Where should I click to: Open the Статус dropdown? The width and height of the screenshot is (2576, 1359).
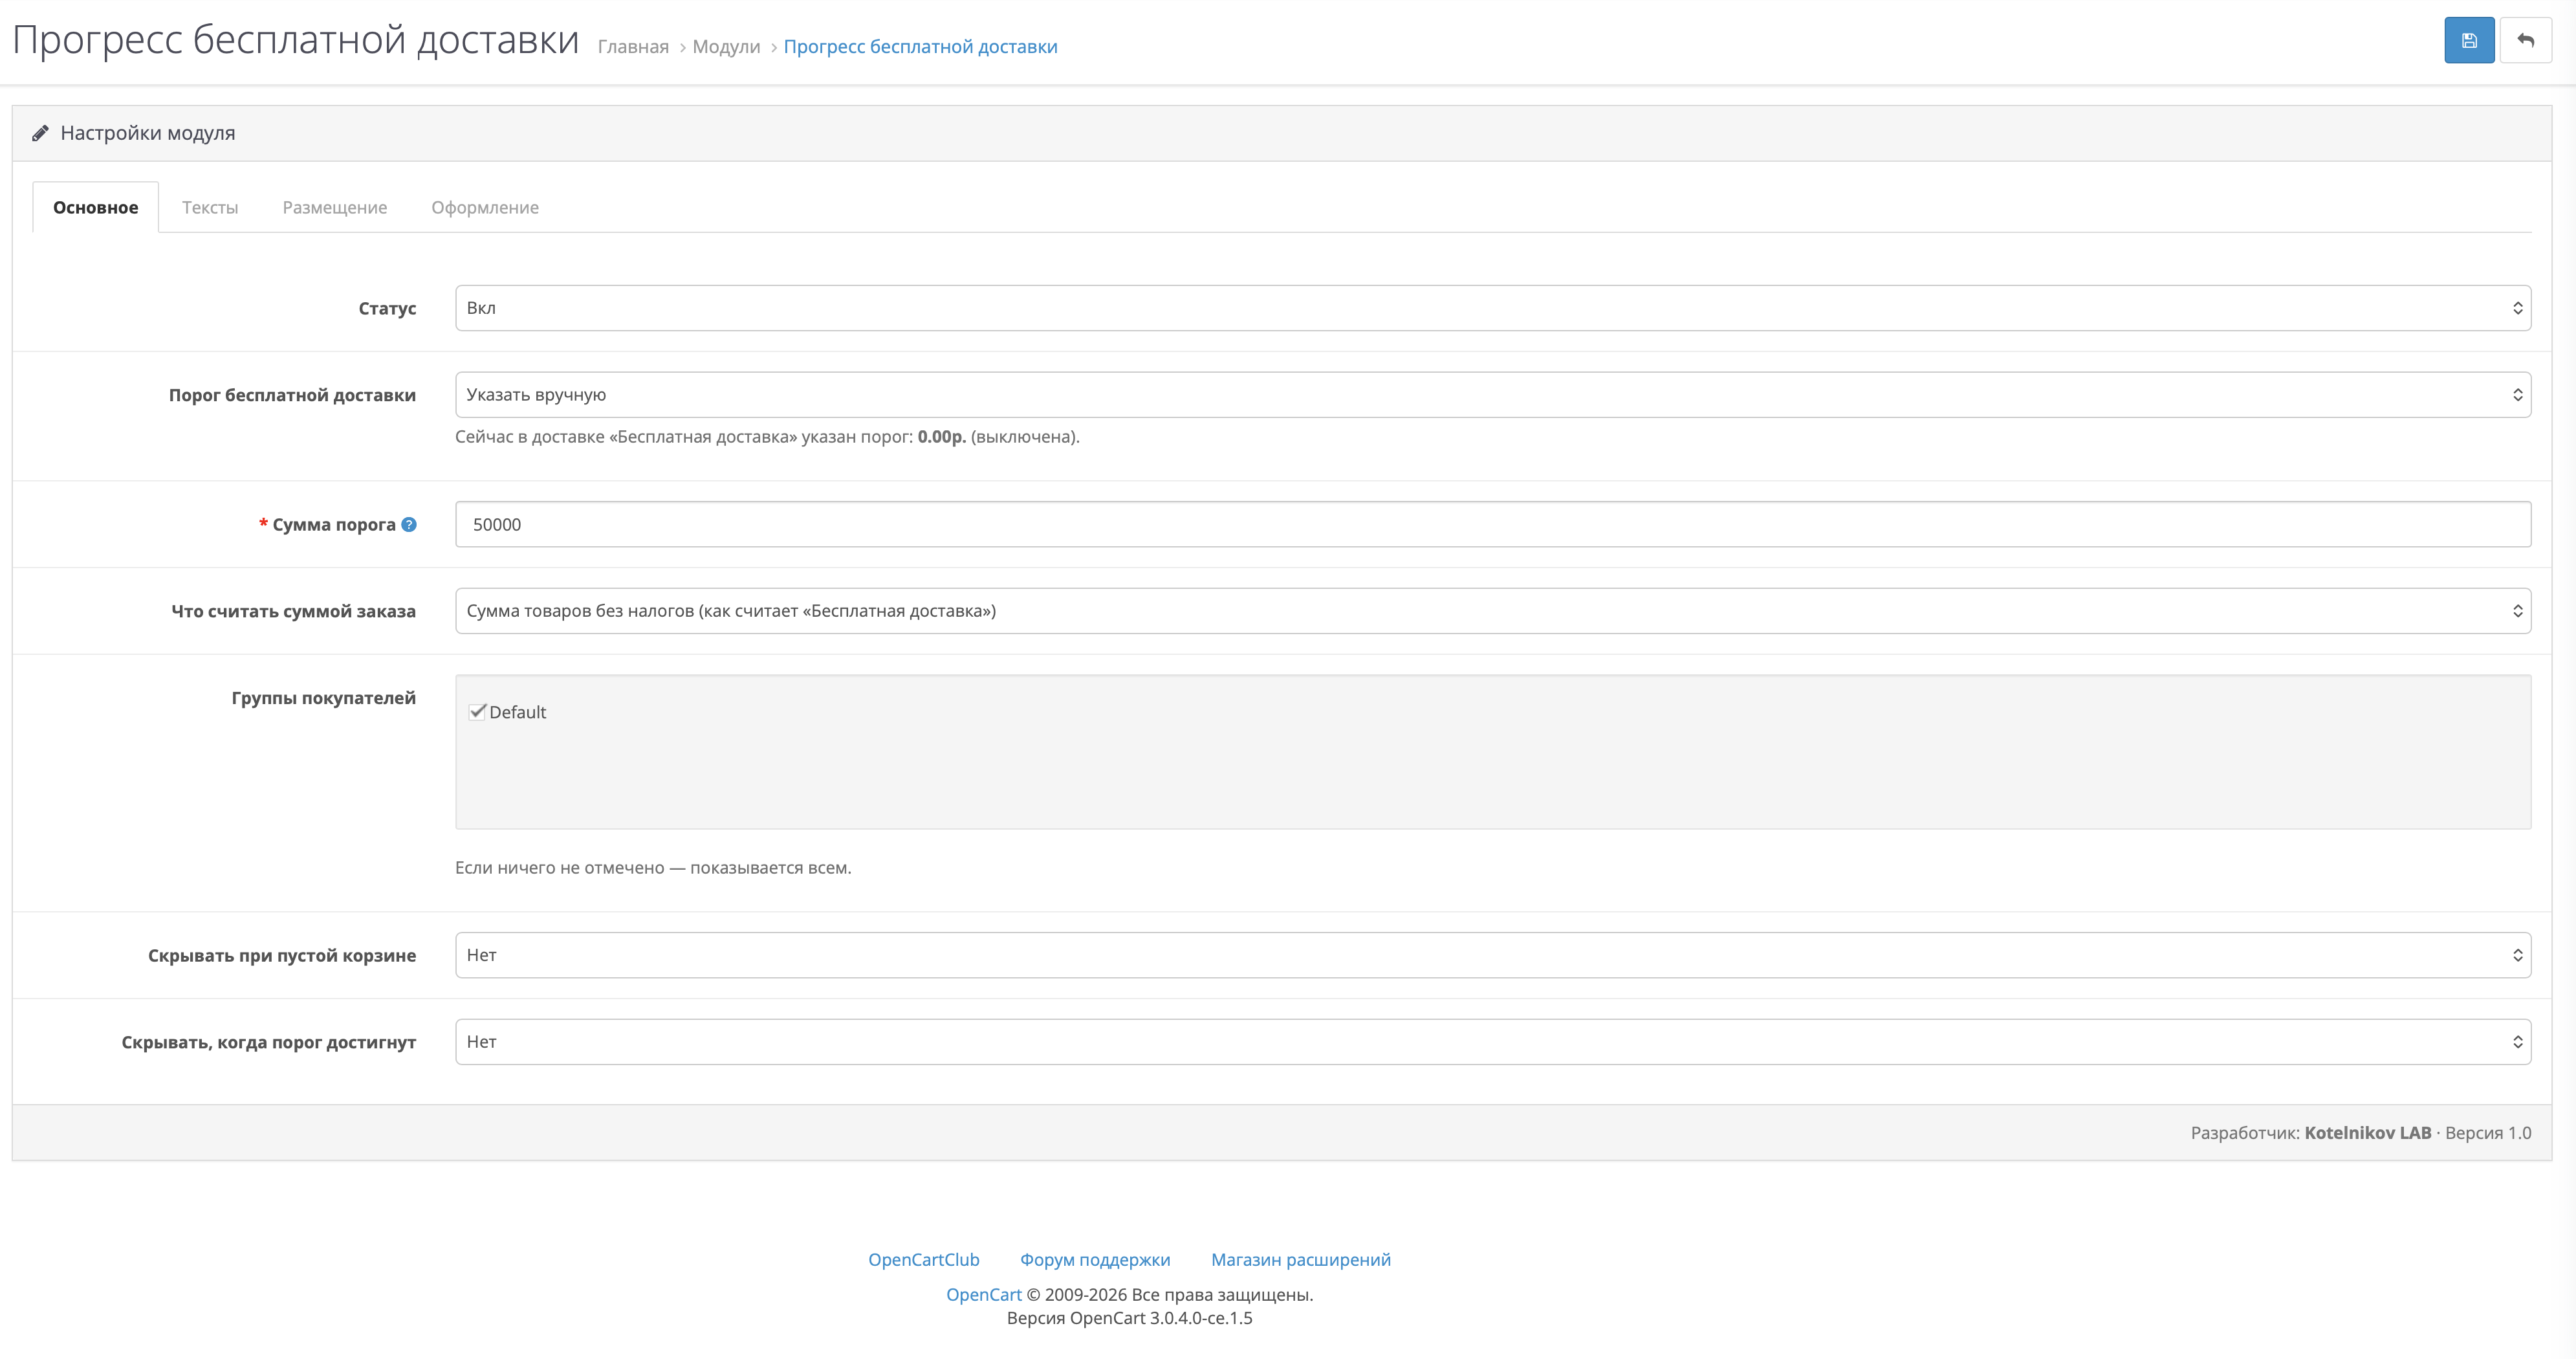1493,308
